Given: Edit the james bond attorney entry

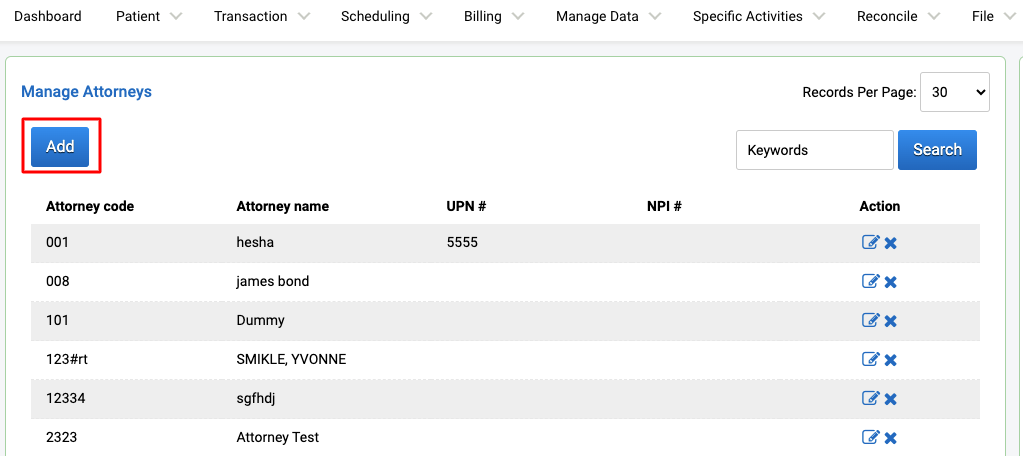Looking at the screenshot, I should [870, 281].
